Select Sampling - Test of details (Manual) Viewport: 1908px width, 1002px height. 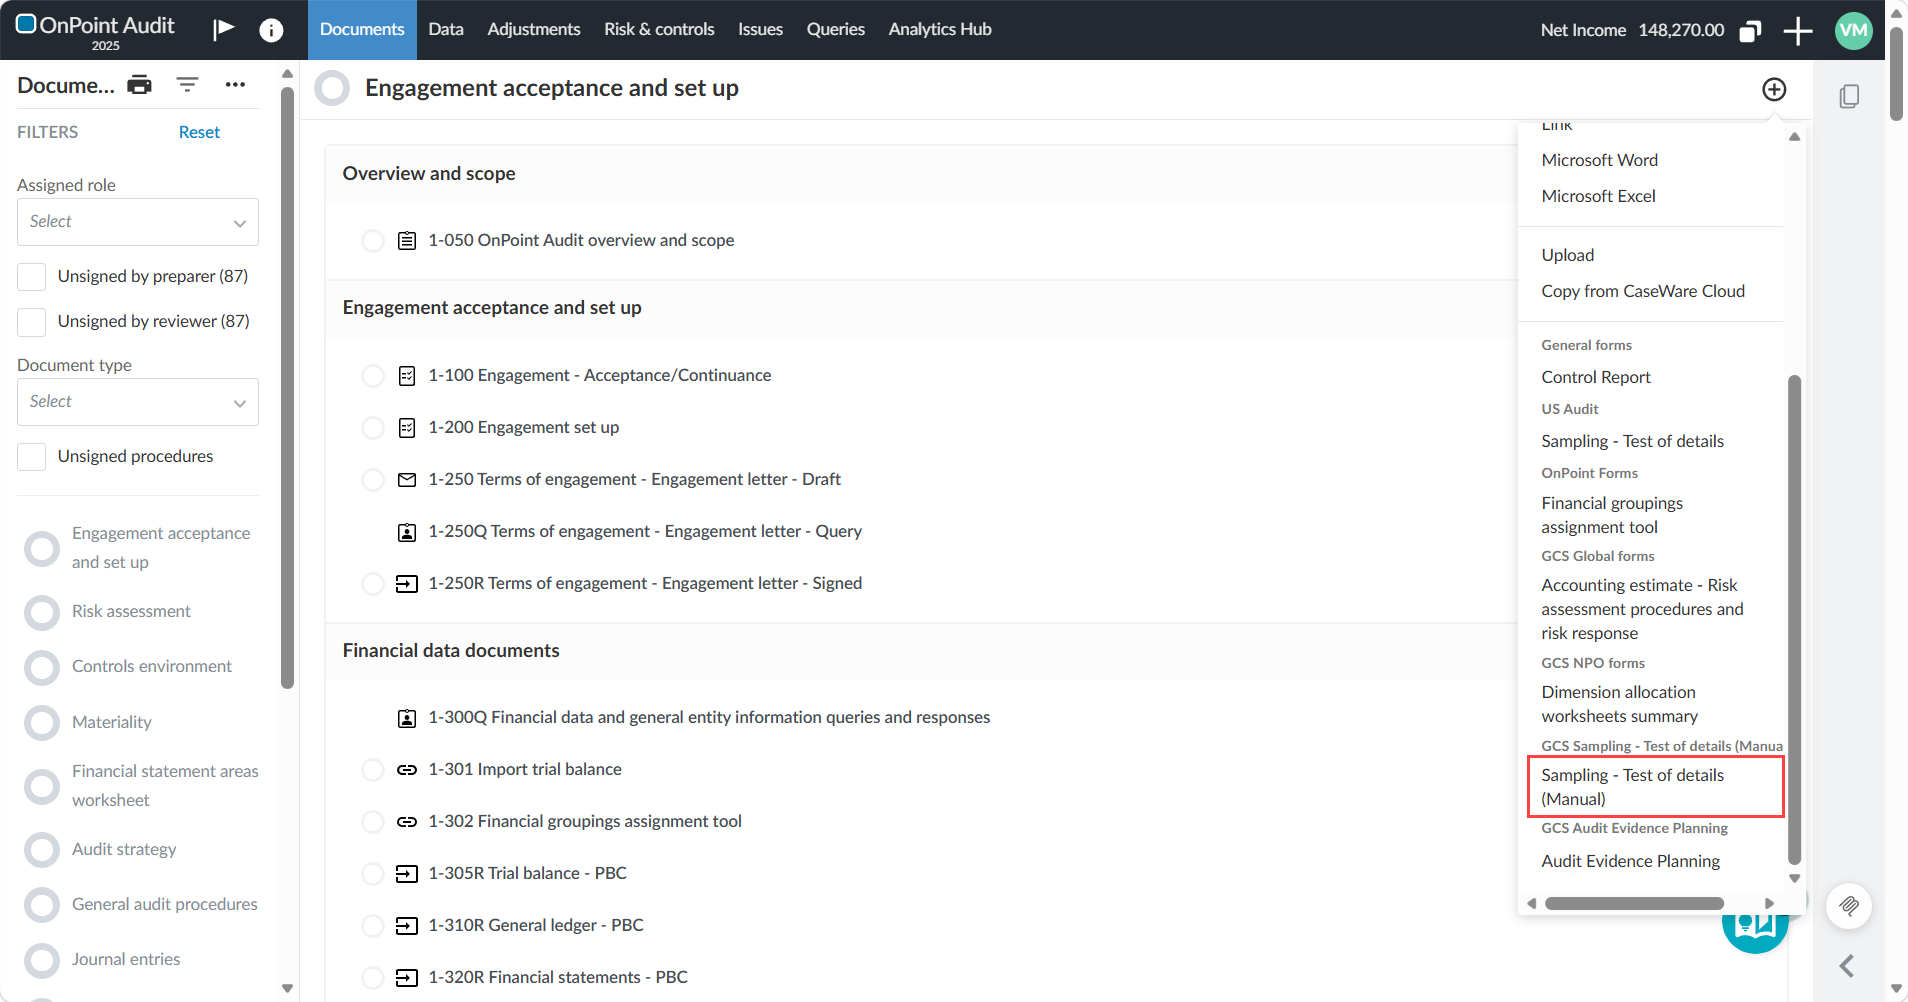point(1656,787)
